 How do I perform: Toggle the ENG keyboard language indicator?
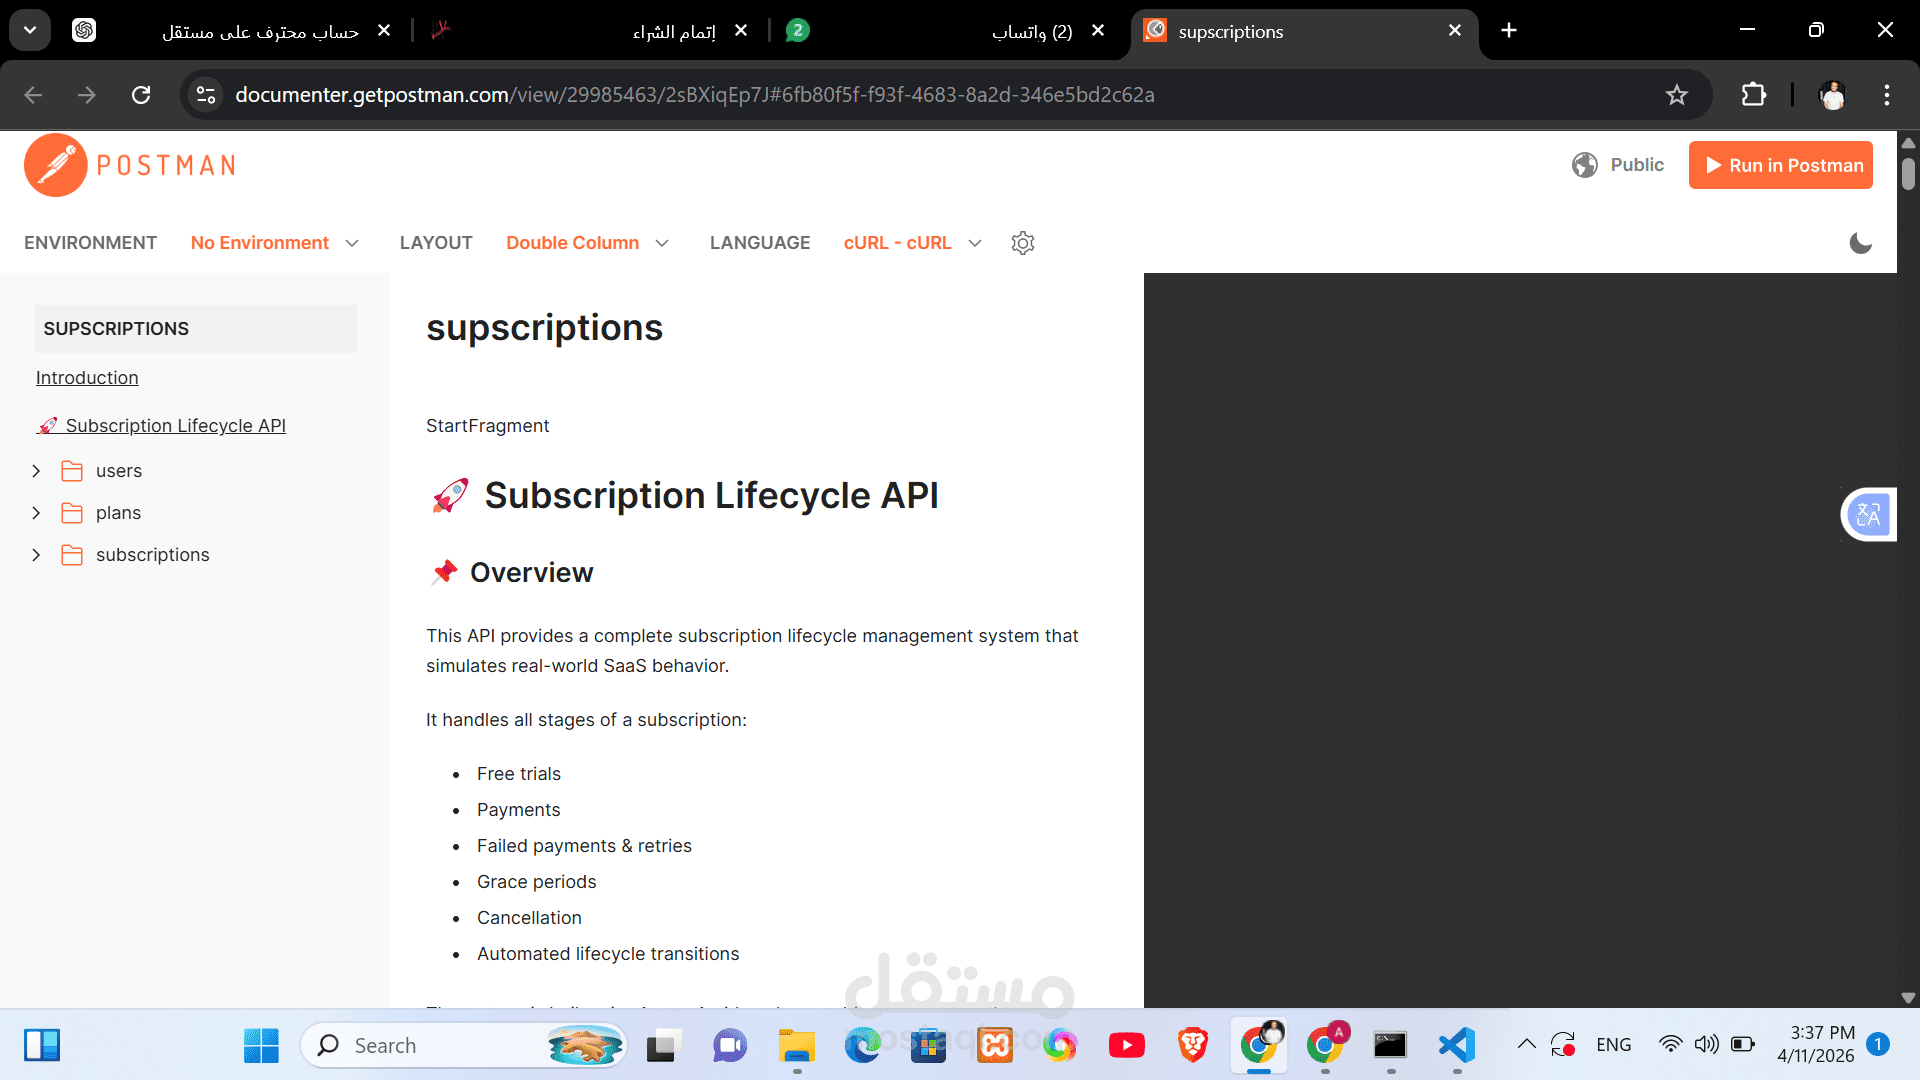point(1613,1044)
